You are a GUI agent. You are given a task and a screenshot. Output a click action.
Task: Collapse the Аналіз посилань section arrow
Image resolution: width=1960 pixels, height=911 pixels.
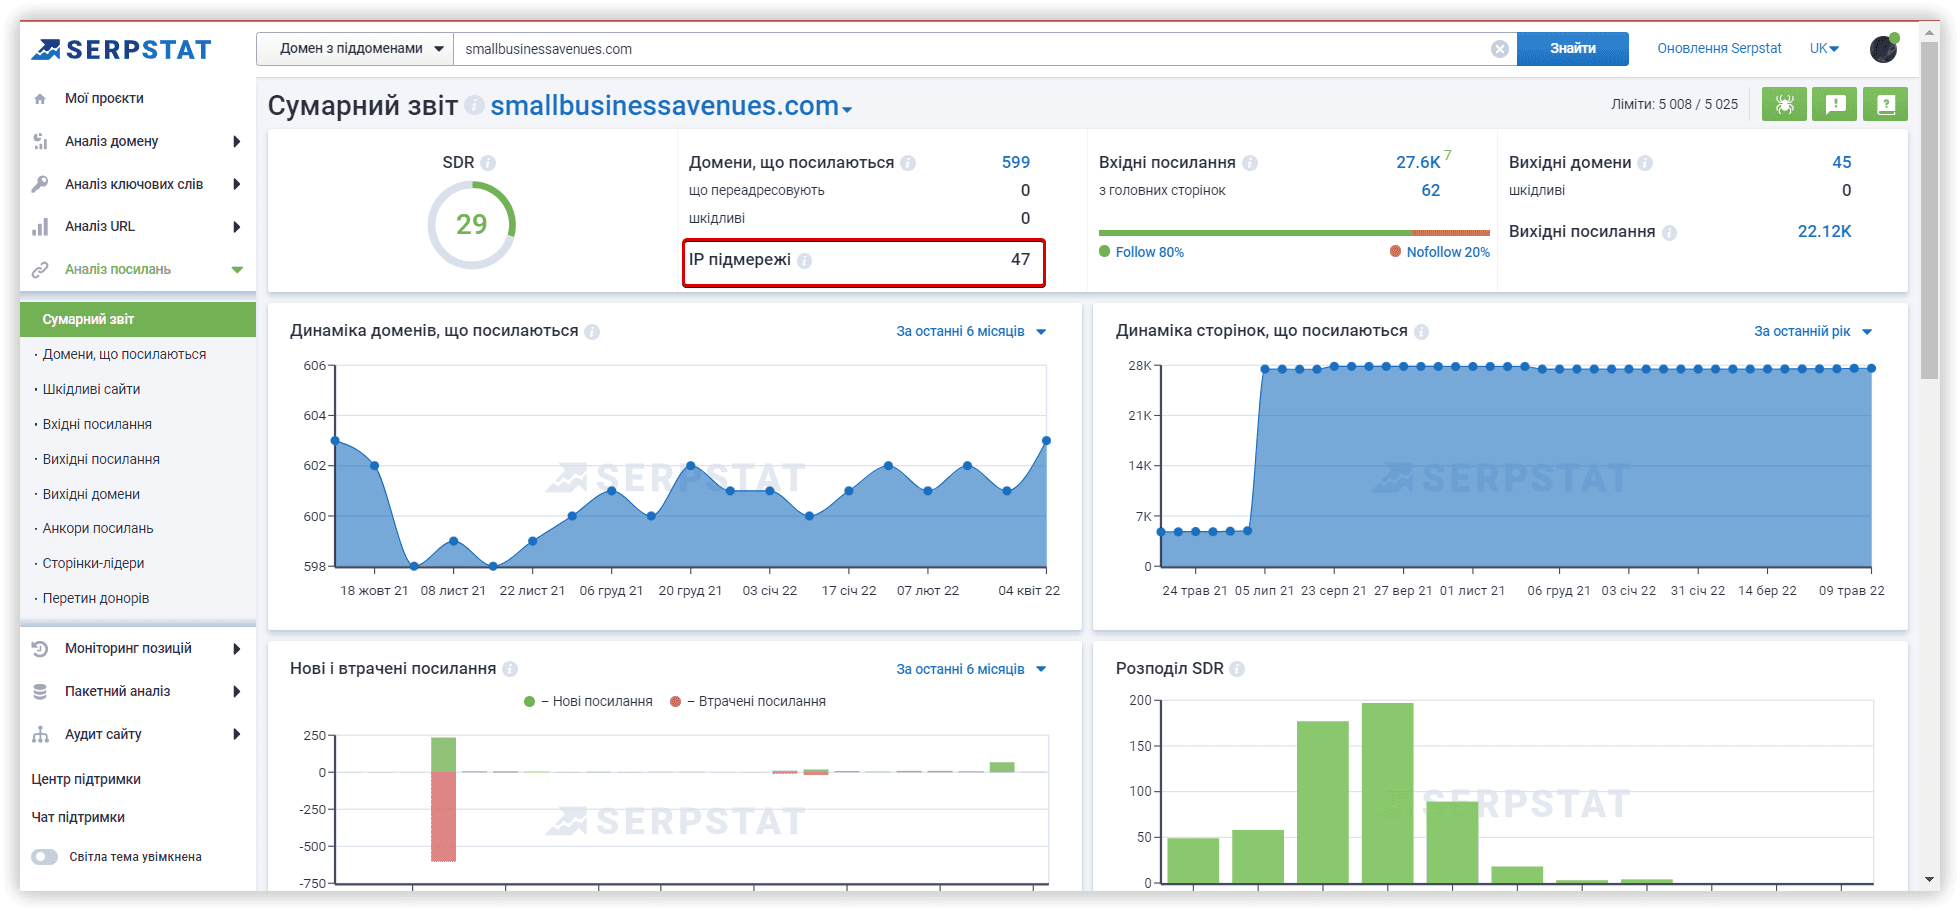click(x=237, y=270)
